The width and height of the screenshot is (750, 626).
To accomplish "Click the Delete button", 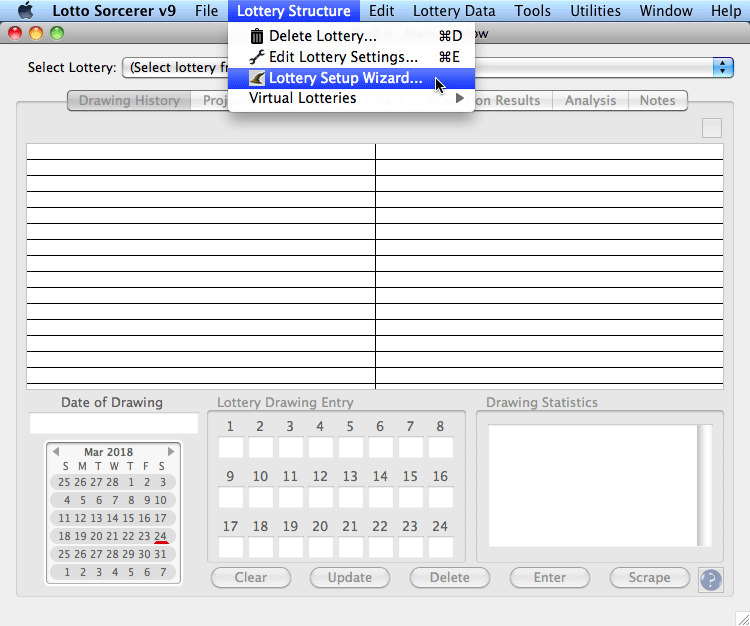I will pos(450,577).
